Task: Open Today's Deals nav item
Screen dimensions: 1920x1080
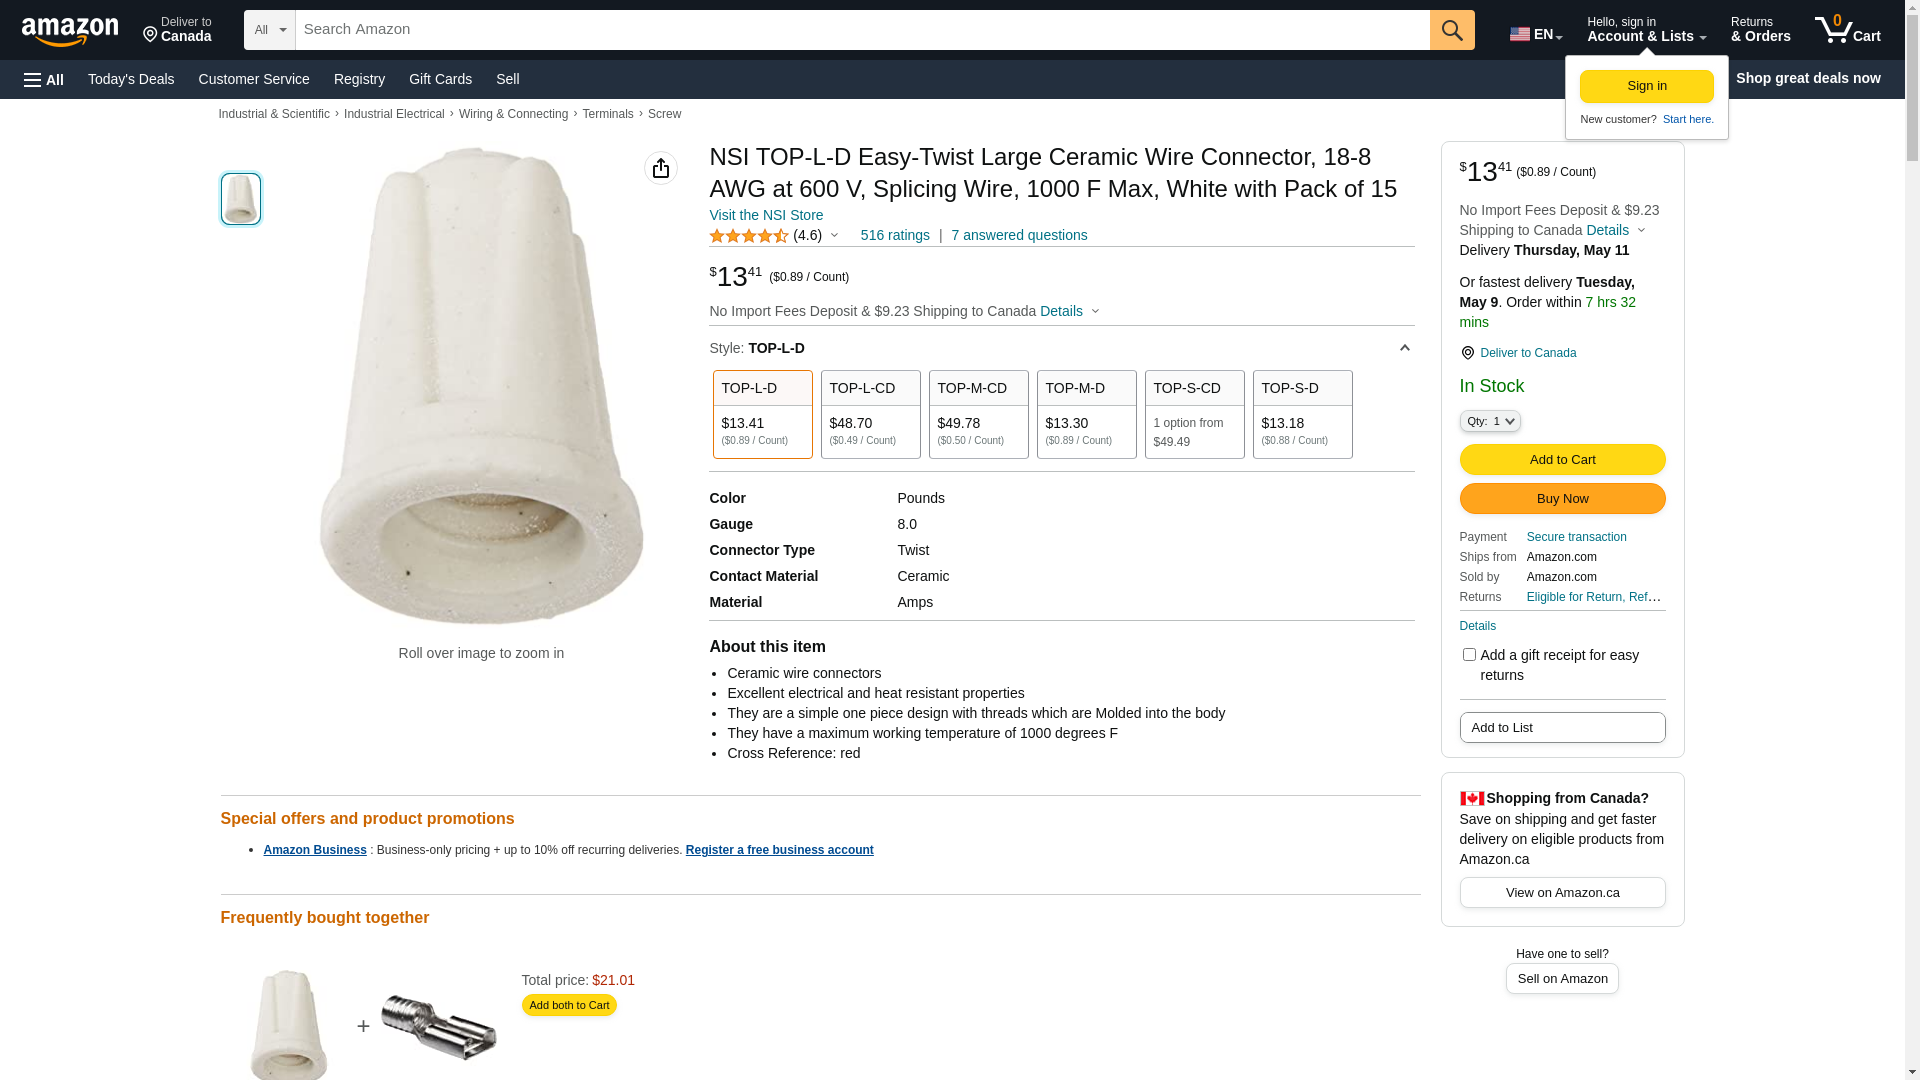Action: point(131,79)
